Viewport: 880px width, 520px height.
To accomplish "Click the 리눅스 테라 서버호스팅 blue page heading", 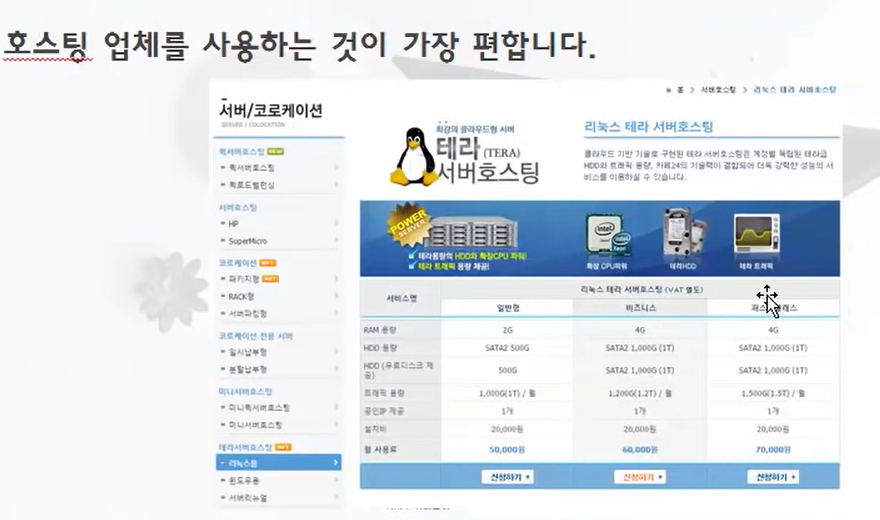I will pos(648,127).
